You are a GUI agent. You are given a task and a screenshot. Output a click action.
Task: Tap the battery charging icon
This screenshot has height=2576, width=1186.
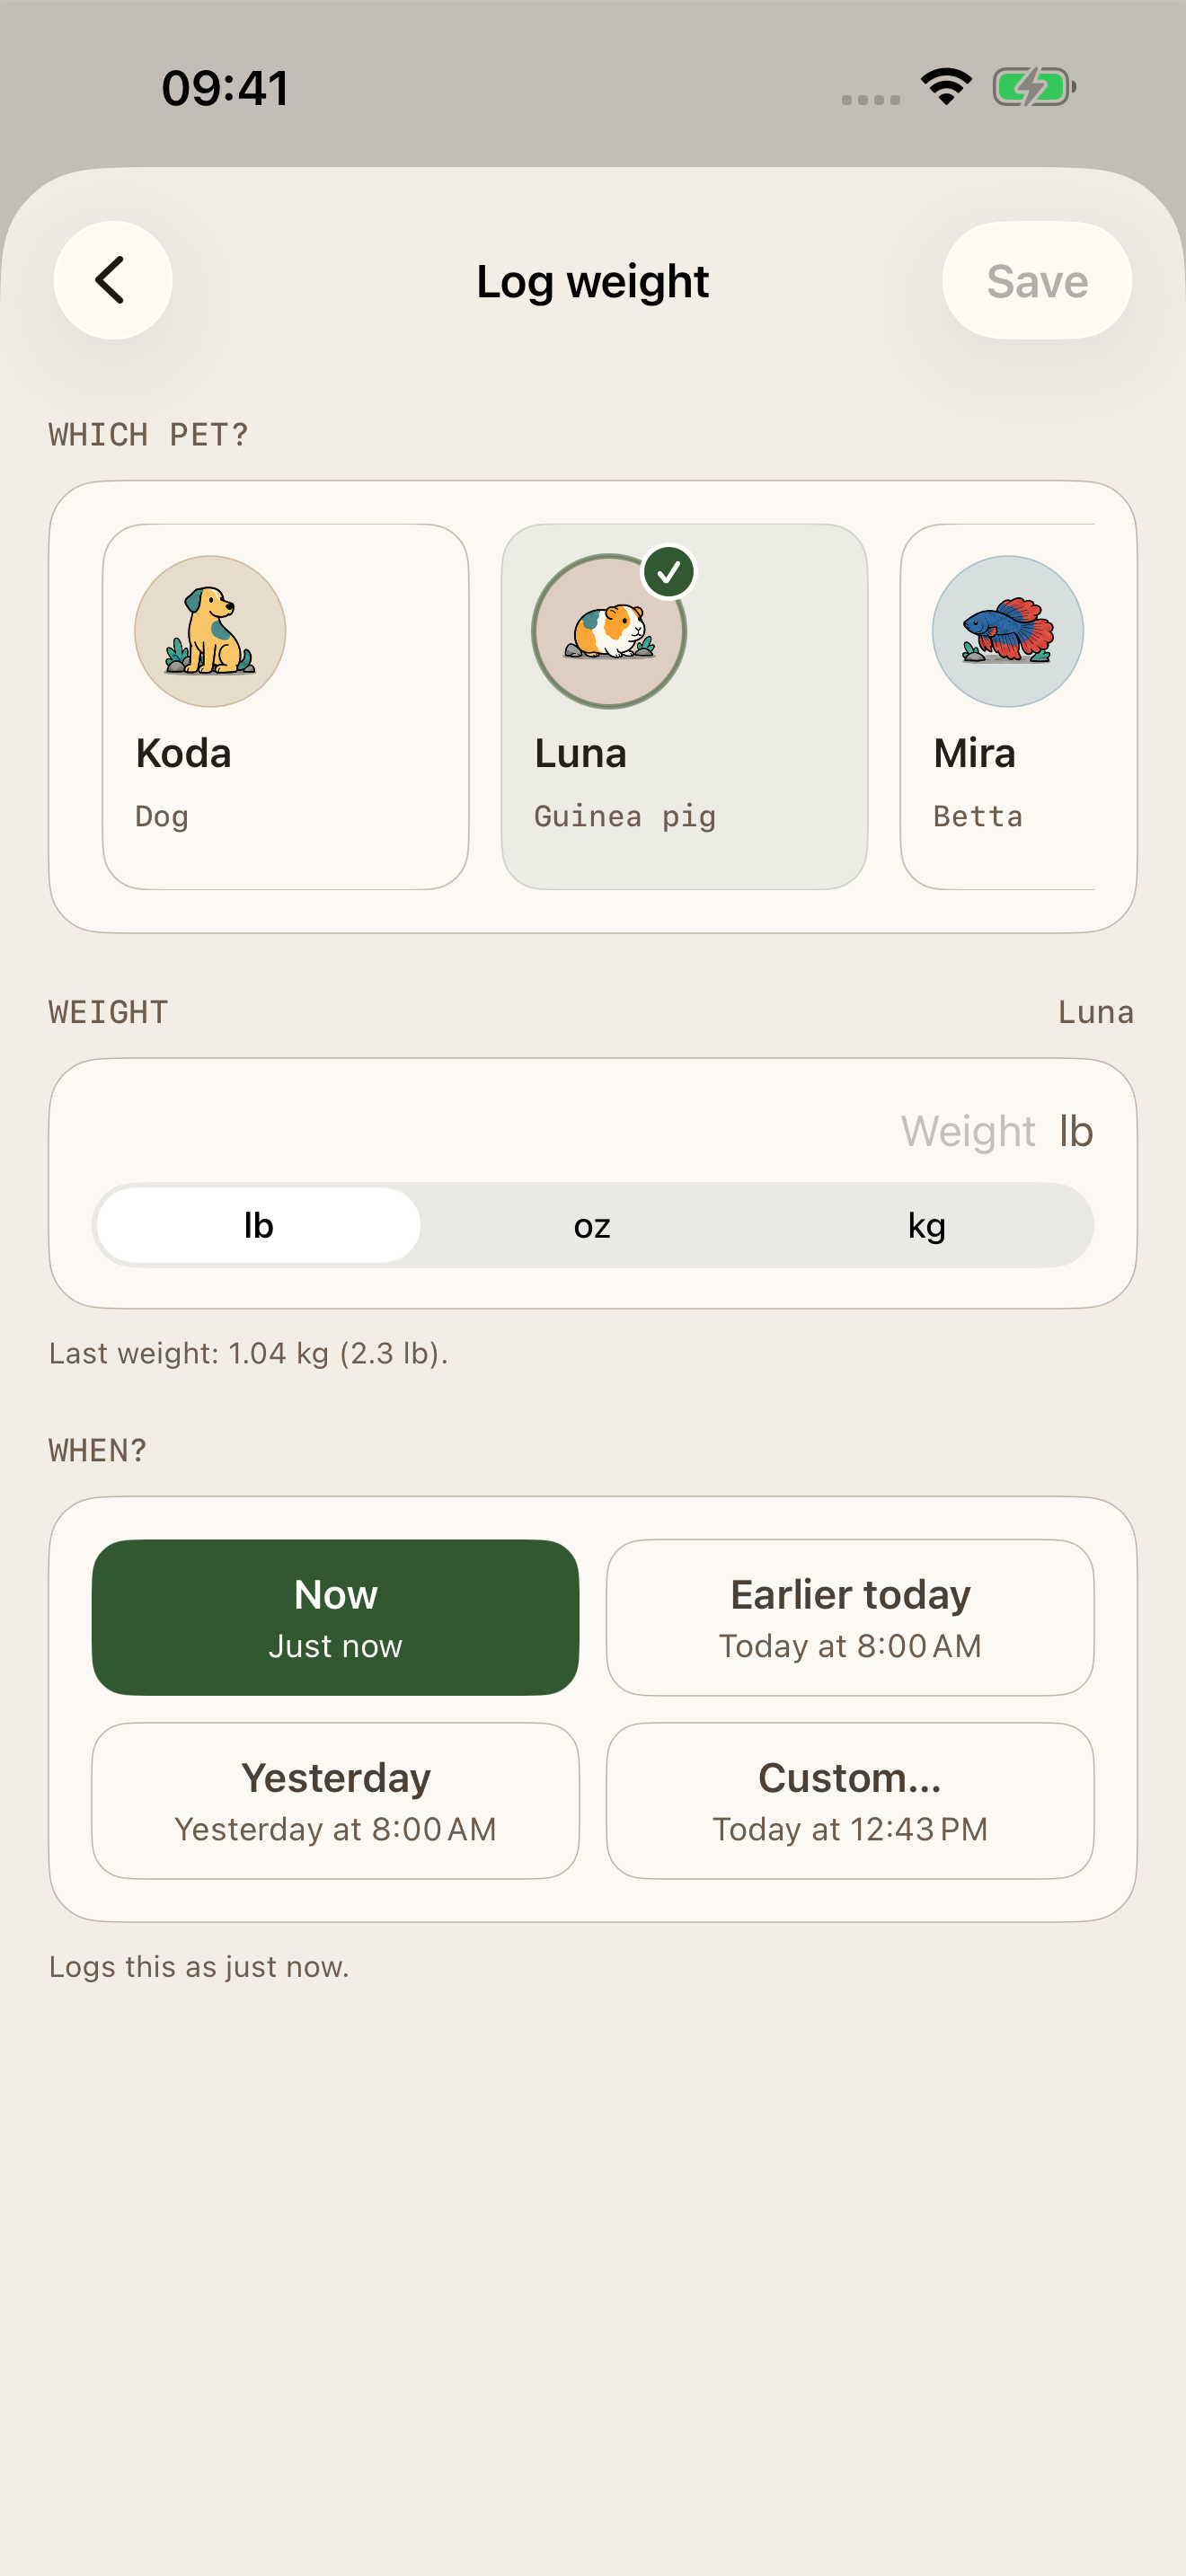point(1034,87)
